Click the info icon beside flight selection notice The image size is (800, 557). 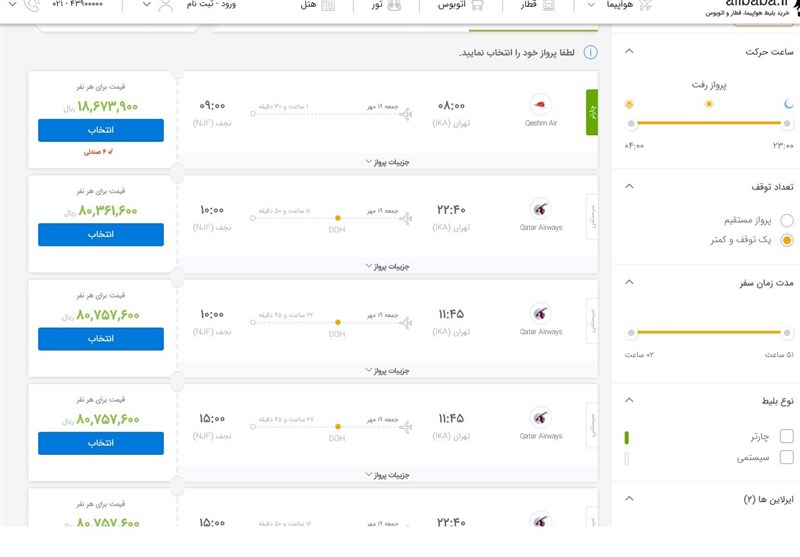(590, 52)
